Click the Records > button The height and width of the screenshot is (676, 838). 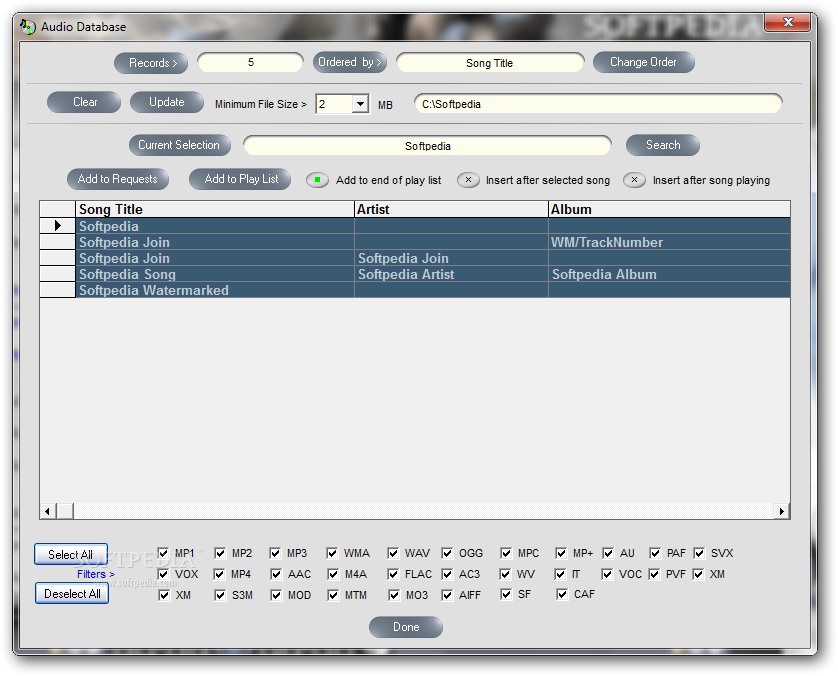151,63
